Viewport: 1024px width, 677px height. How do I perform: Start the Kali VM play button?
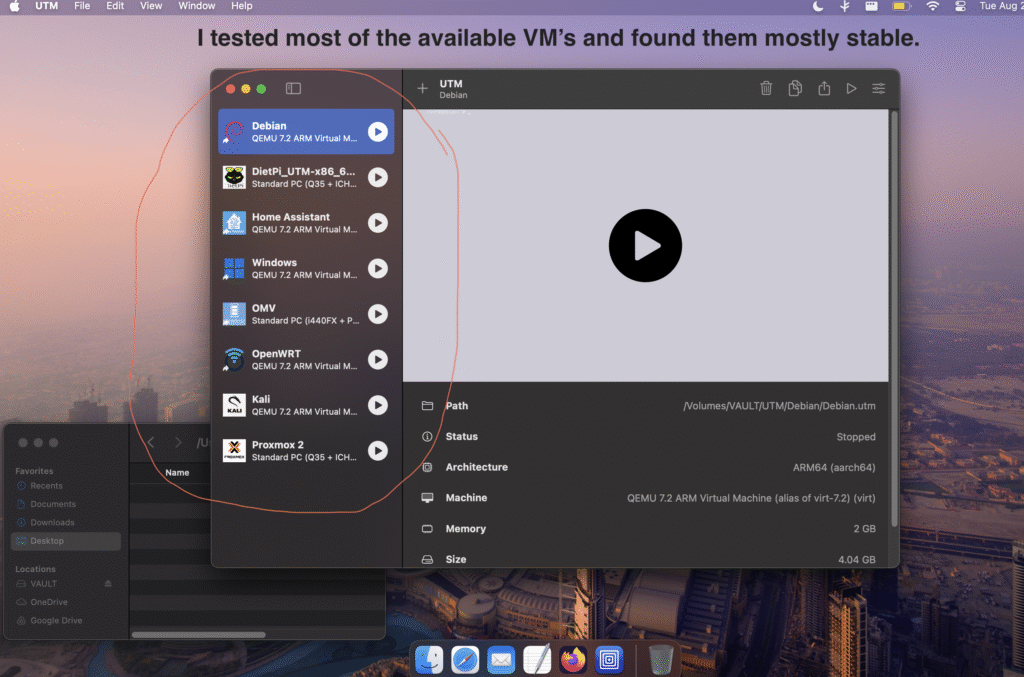point(377,405)
